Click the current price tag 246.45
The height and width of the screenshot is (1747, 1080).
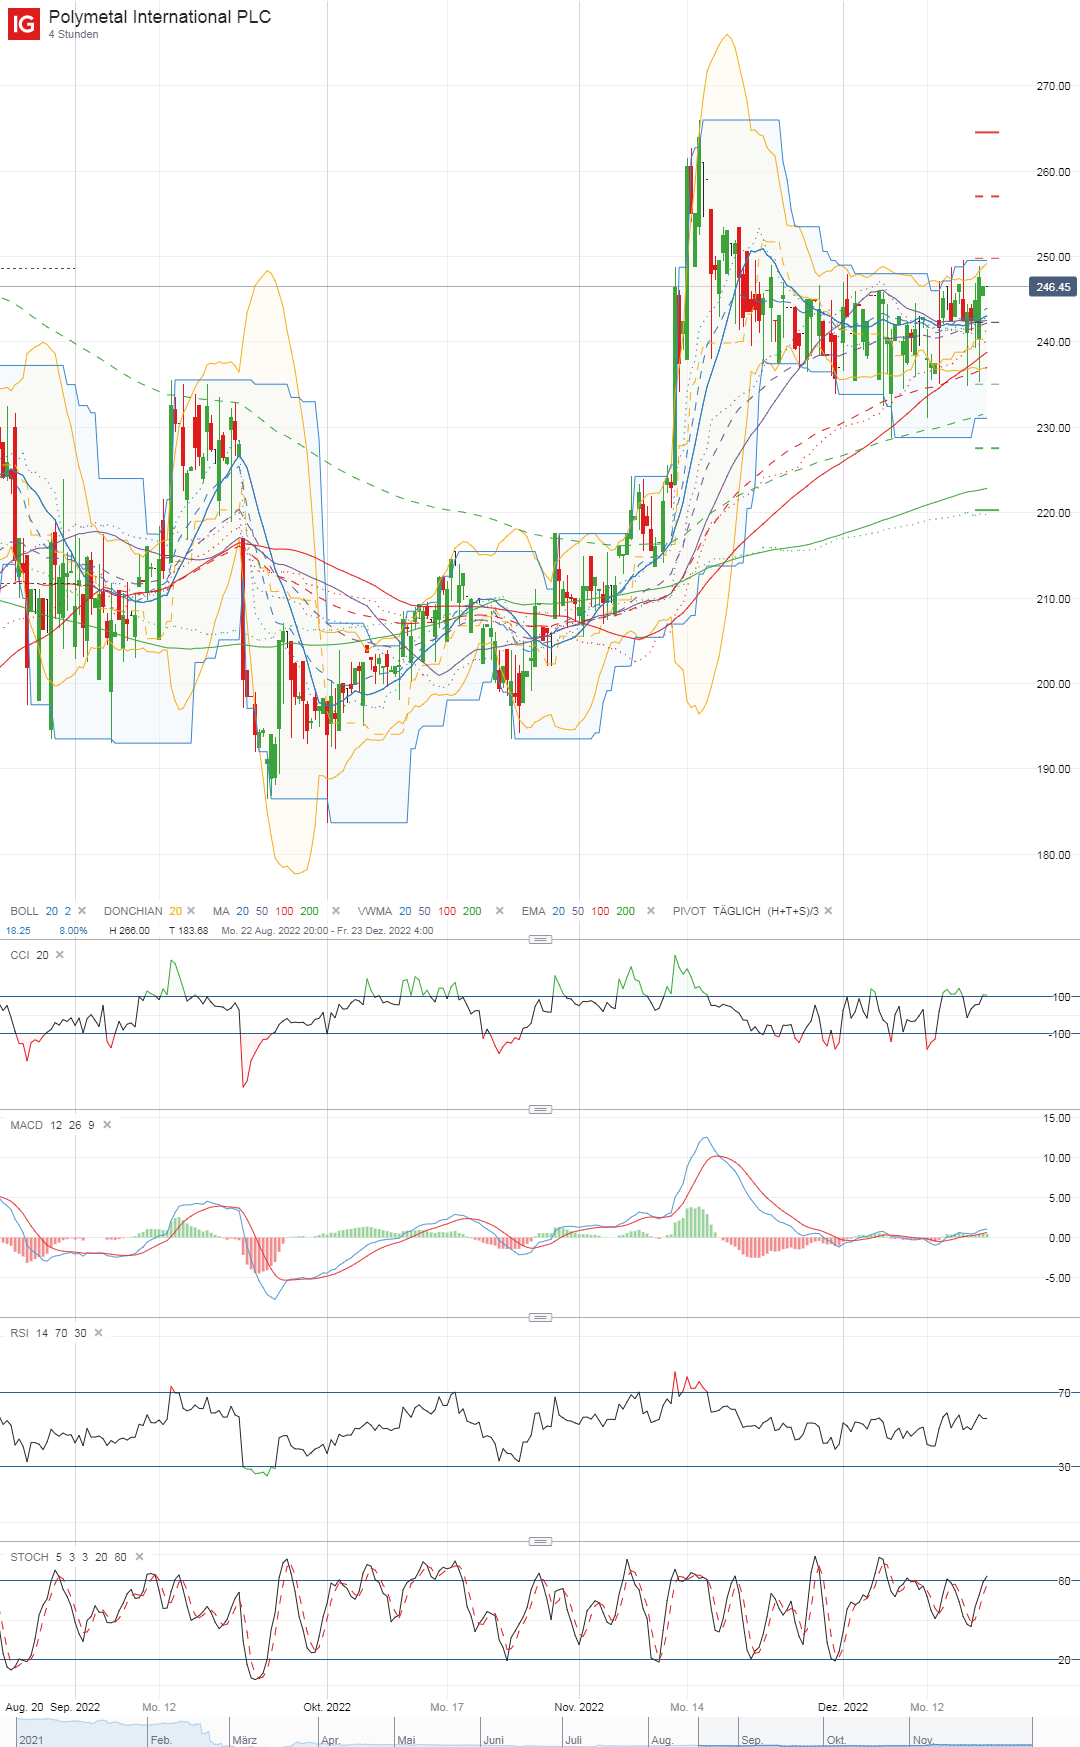point(1053,287)
